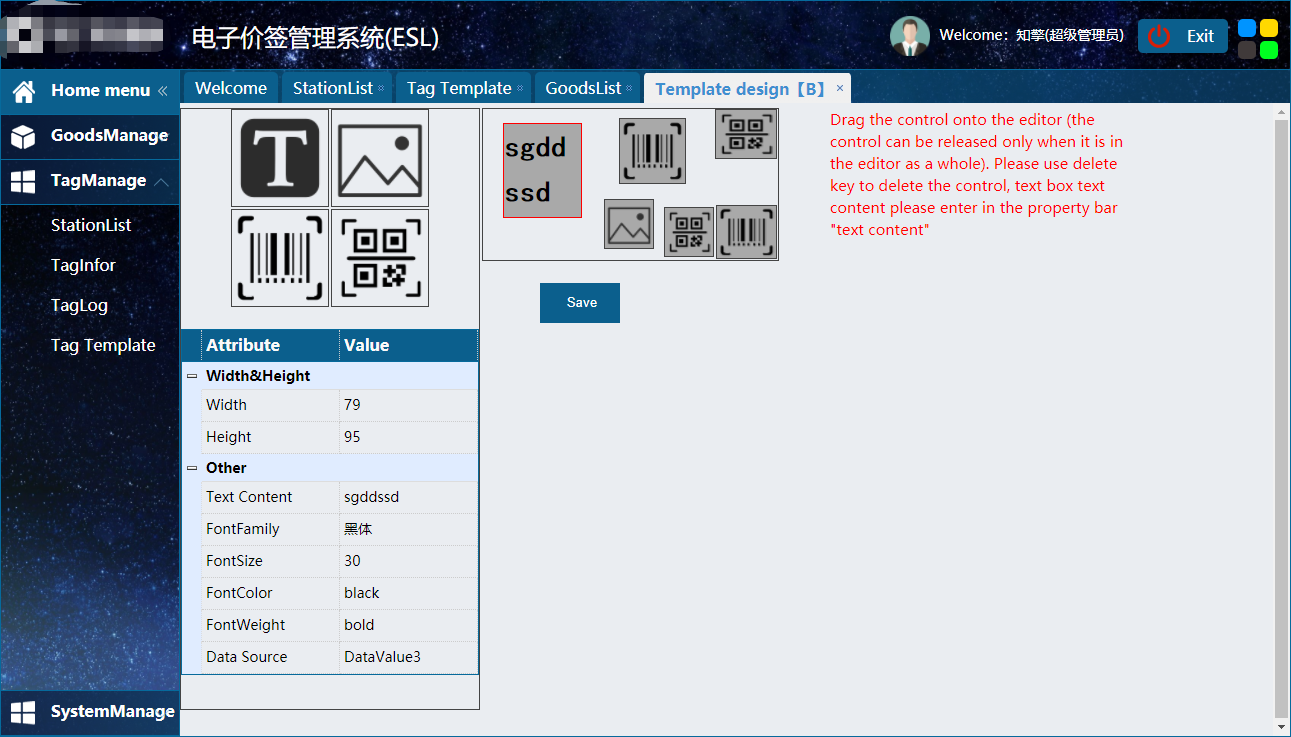Image resolution: width=1291 pixels, height=737 pixels.
Task: Open StationList in the sidebar
Action: pos(91,225)
